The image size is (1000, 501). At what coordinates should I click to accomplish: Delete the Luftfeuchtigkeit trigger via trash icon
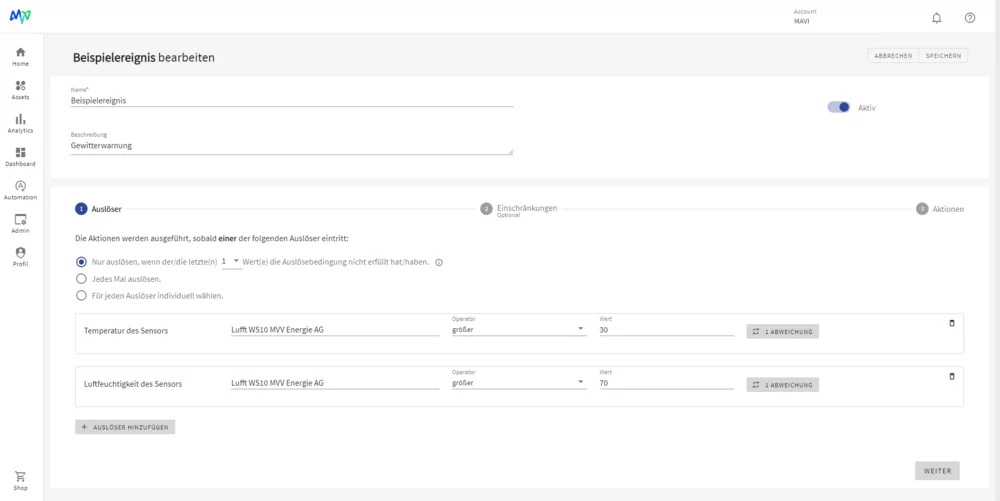tap(952, 376)
